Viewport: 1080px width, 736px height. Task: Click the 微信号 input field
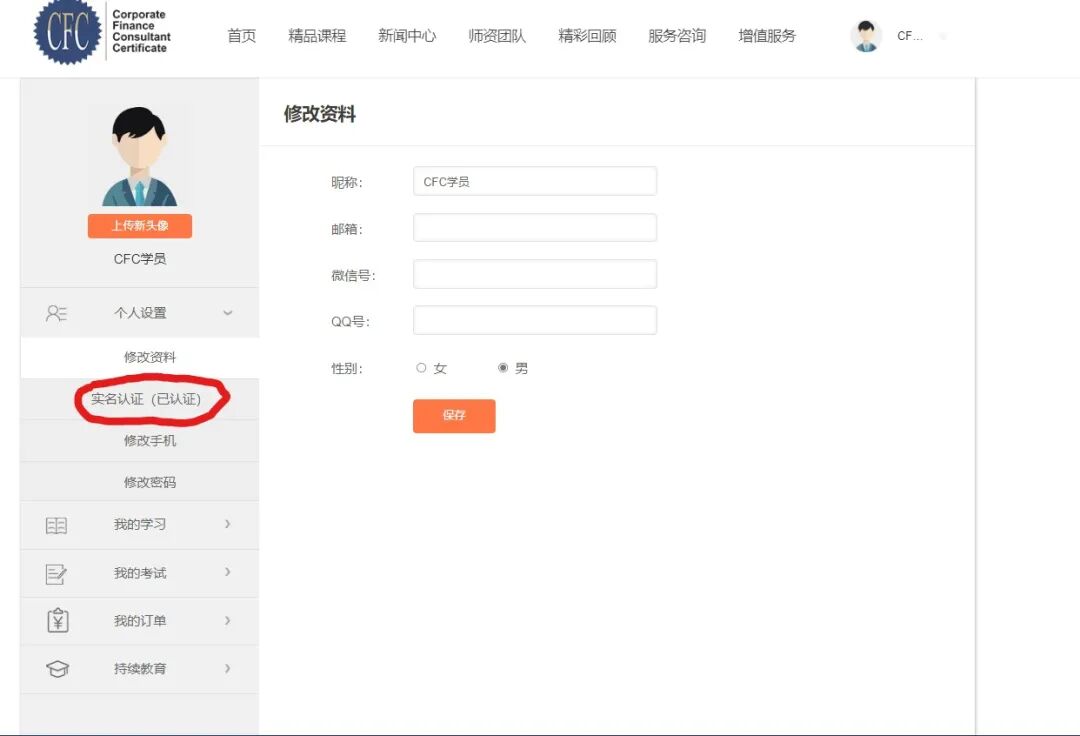[x=535, y=274]
